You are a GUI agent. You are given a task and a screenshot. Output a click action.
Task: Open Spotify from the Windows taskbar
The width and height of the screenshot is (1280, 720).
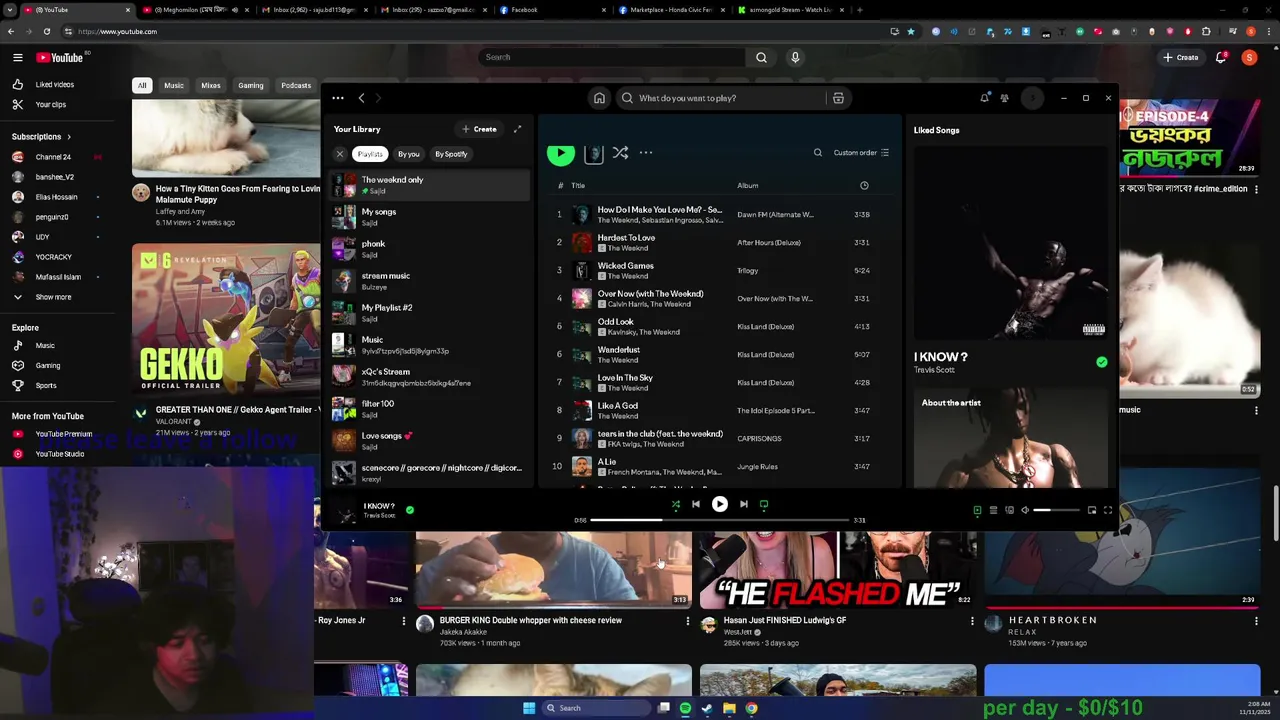(685, 708)
